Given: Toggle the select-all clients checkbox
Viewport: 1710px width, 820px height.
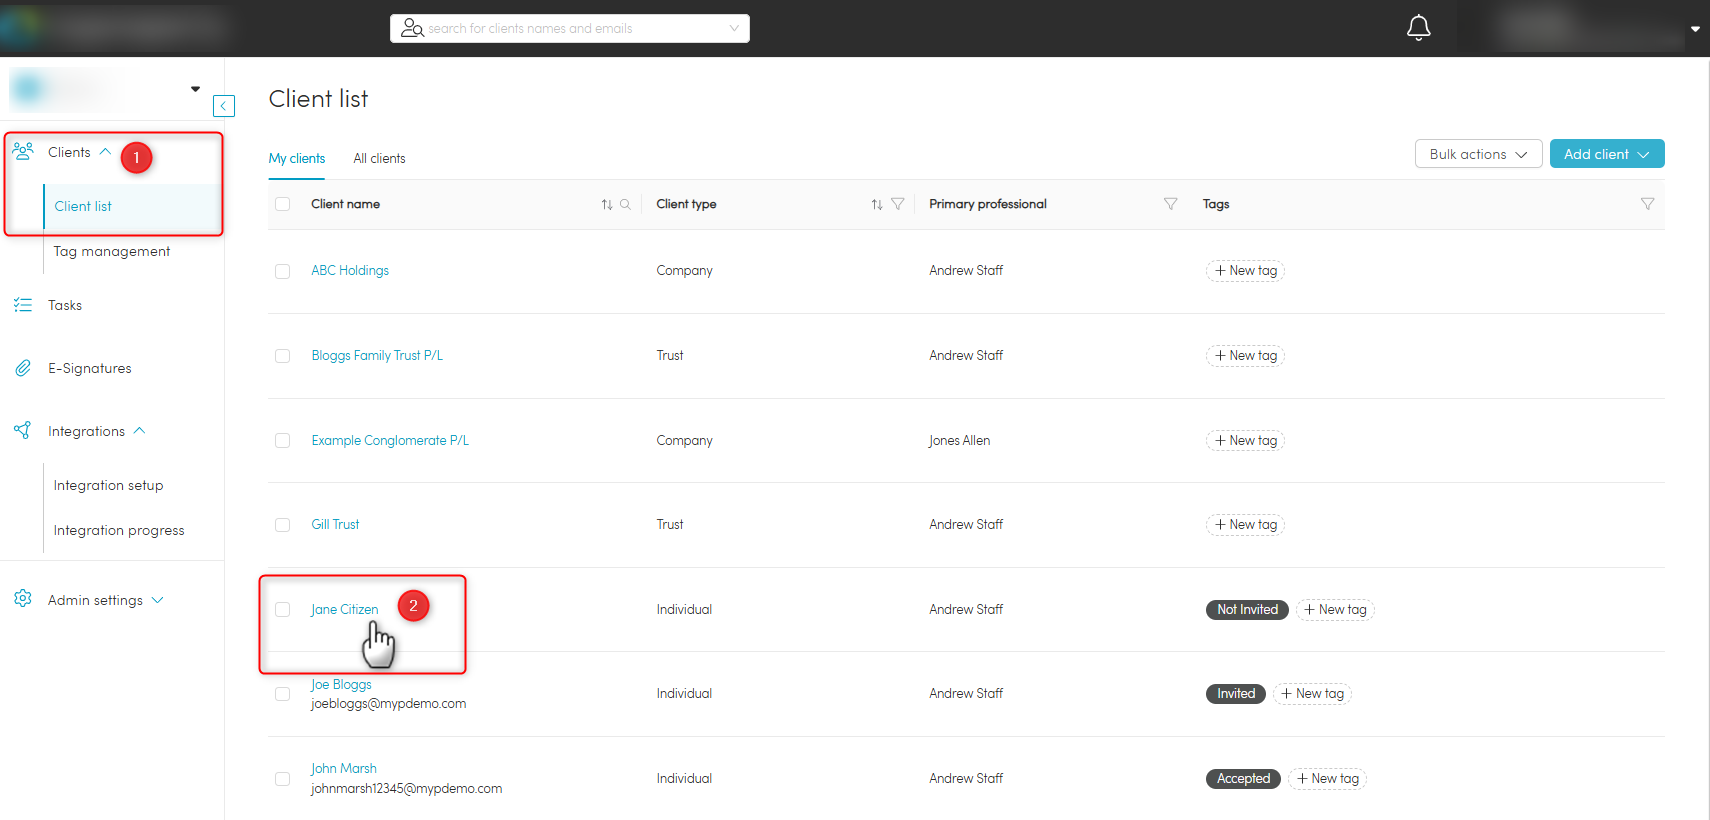Looking at the screenshot, I should pos(283,204).
